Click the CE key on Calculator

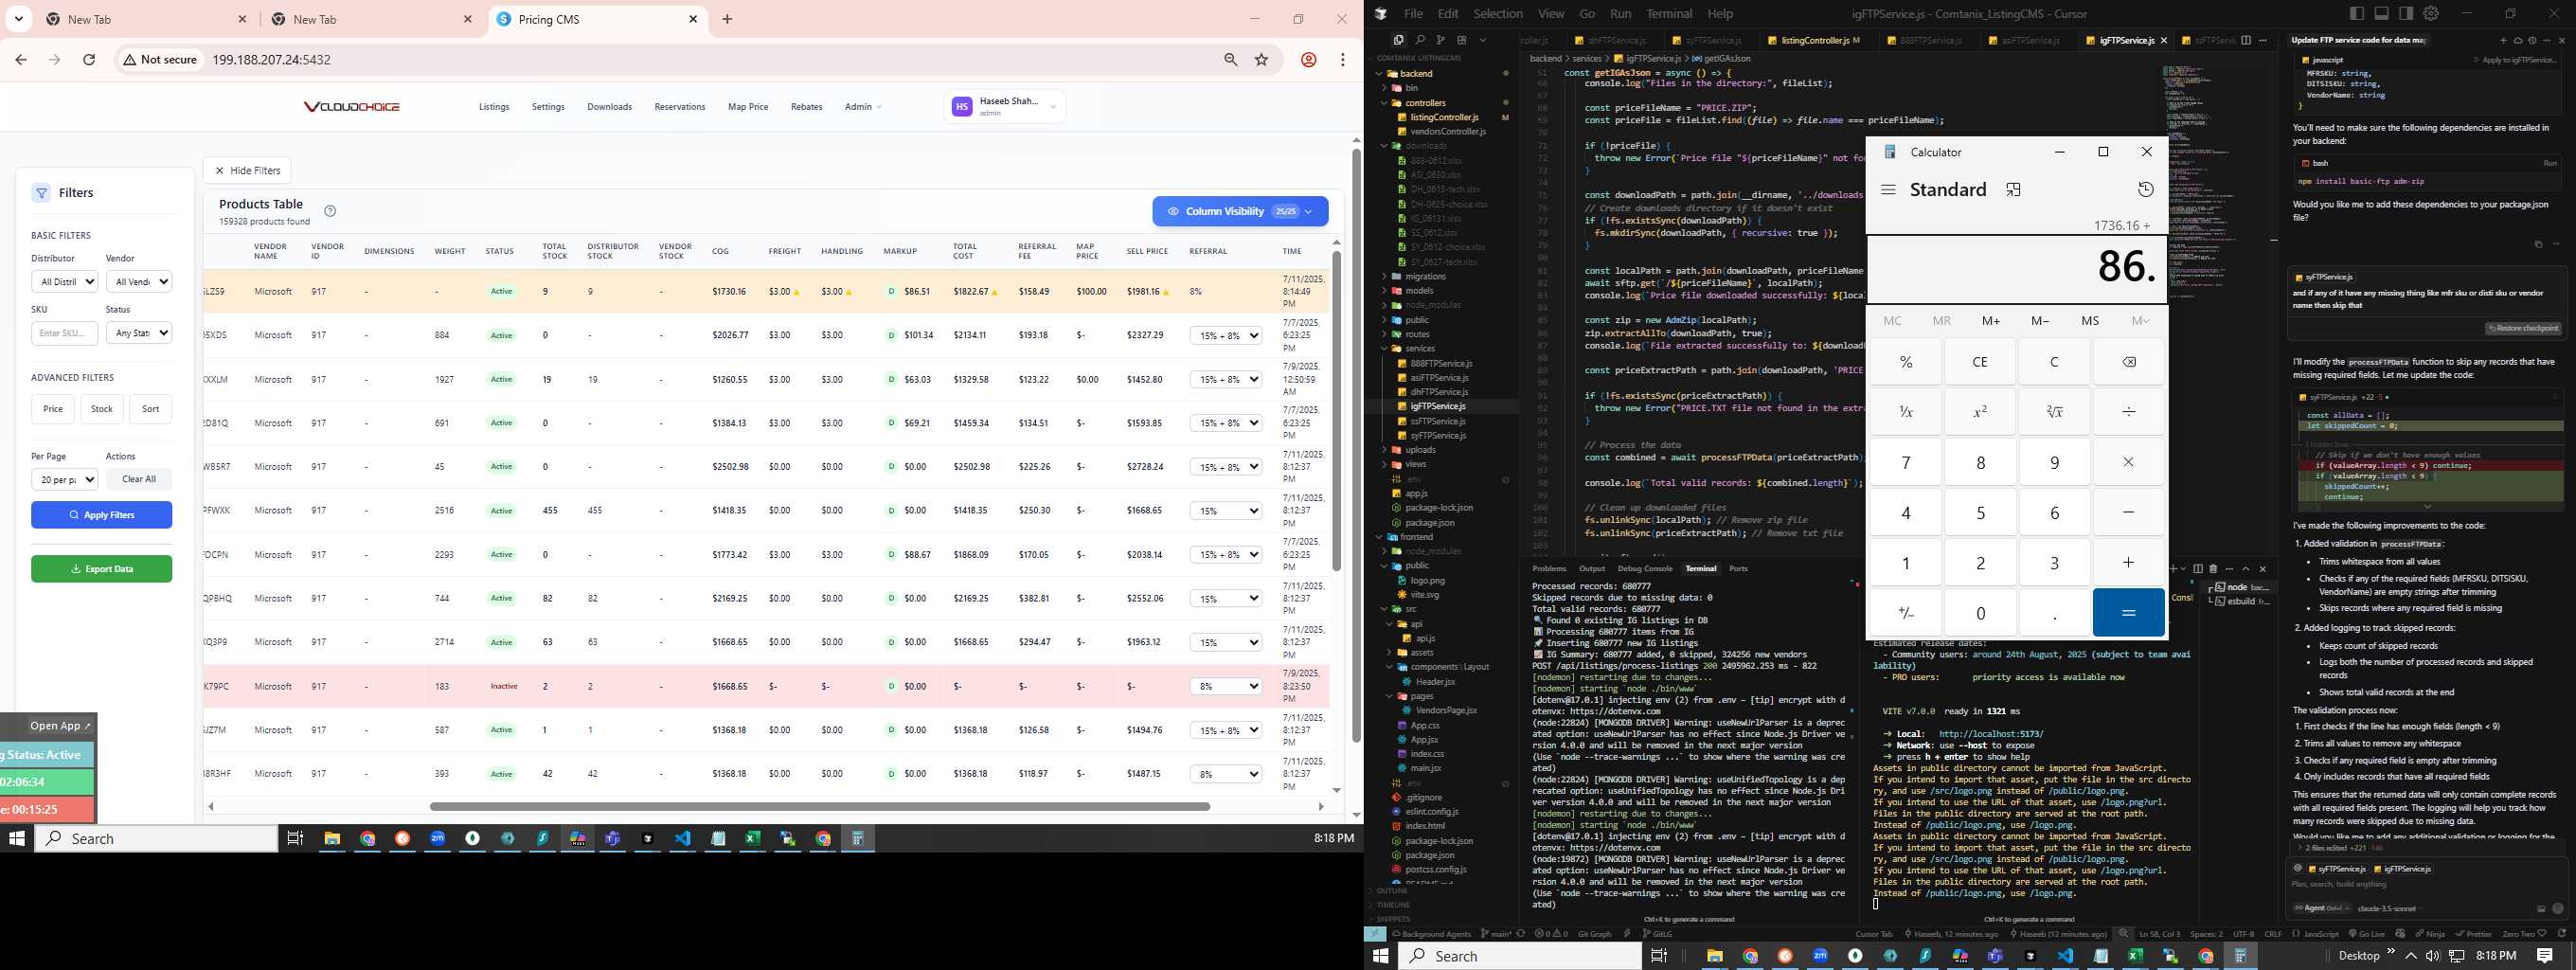point(1980,362)
